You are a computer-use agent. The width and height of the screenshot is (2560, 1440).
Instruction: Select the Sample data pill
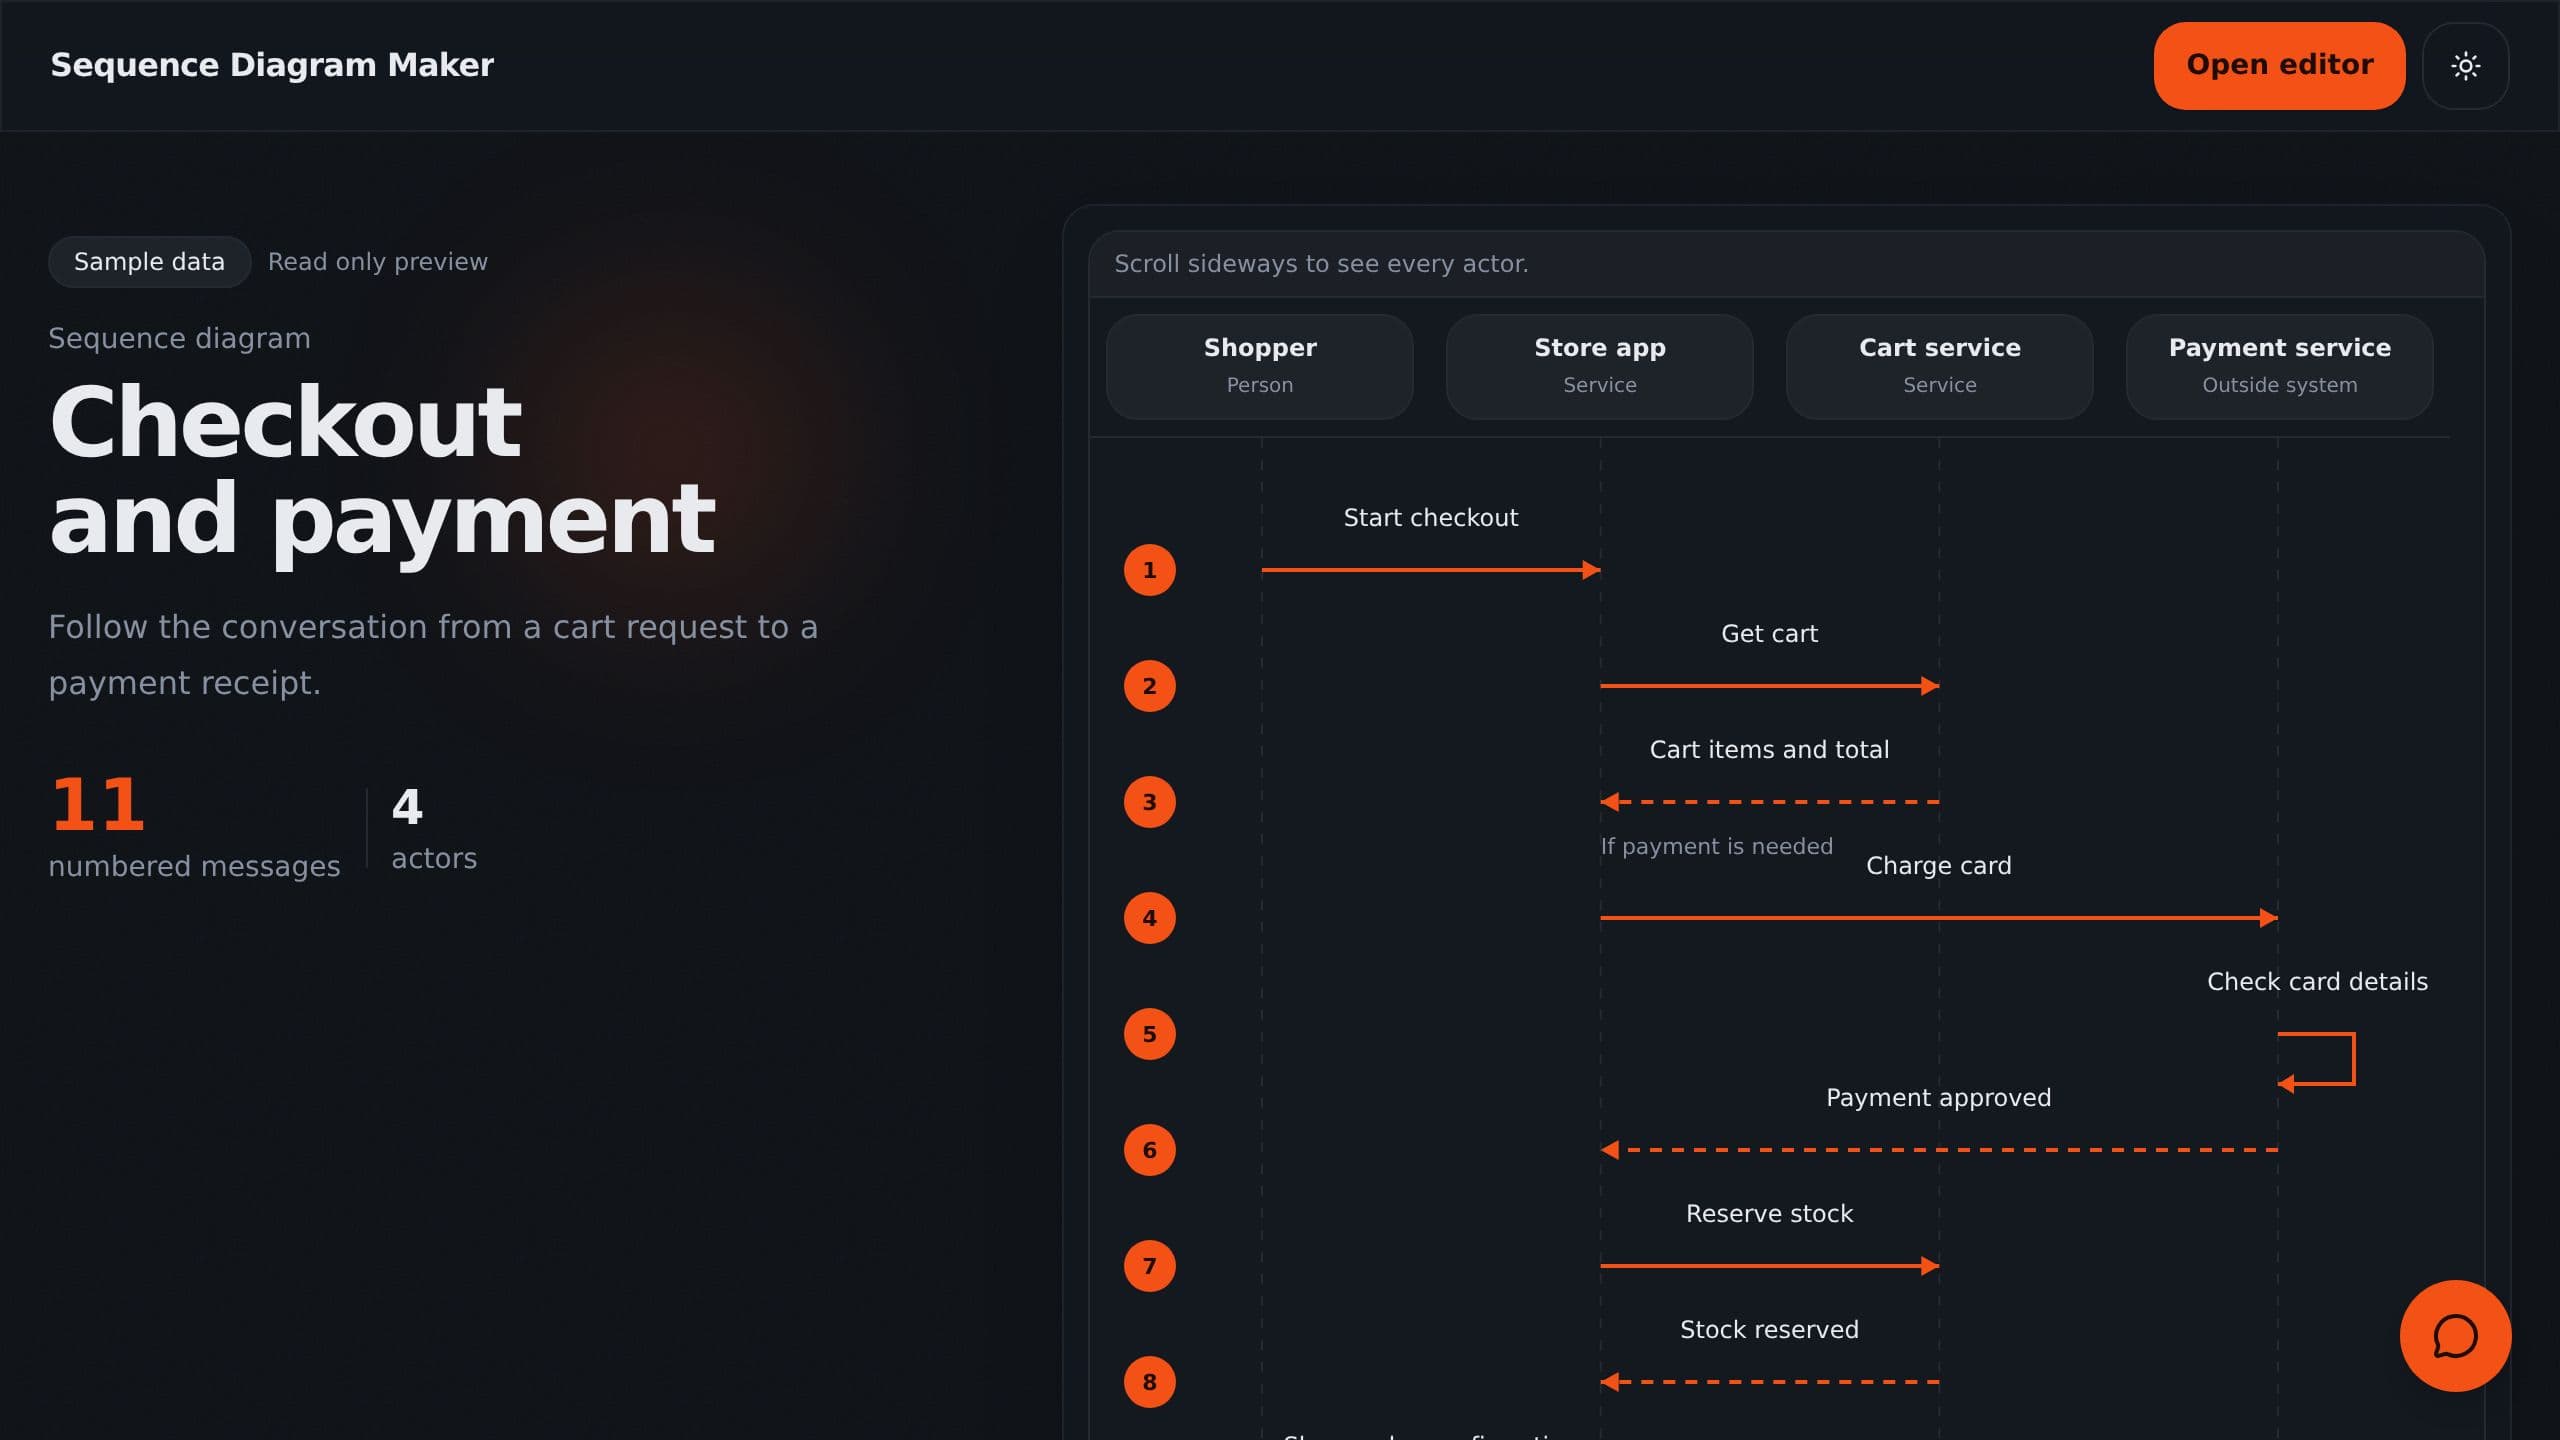coord(149,262)
